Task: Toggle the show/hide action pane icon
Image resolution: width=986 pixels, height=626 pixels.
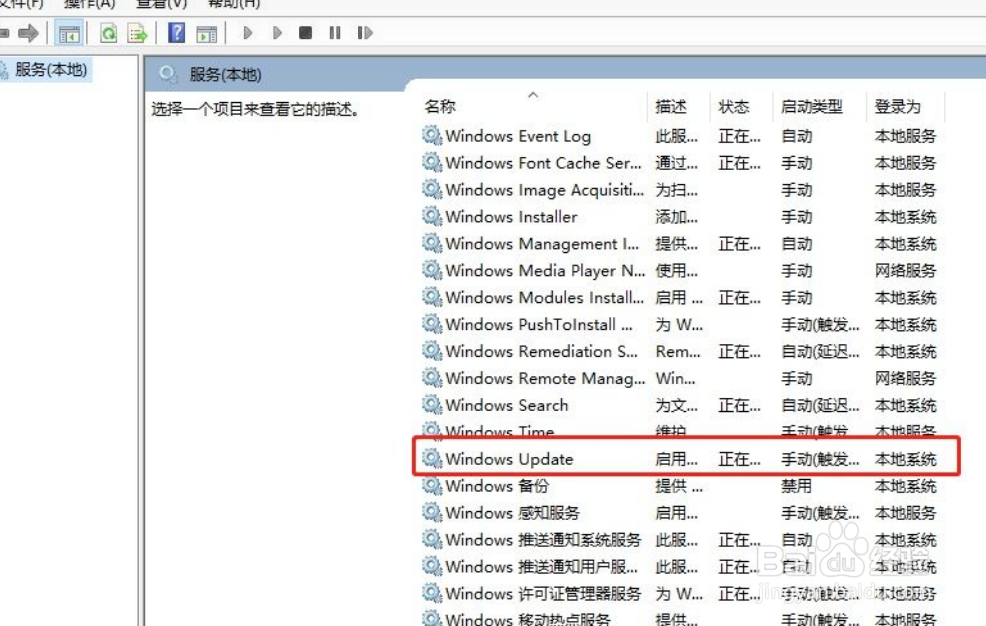Action: coord(206,33)
